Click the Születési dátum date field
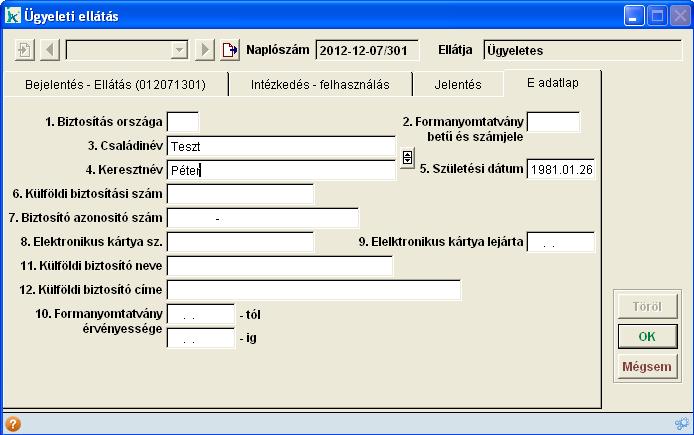 560,169
